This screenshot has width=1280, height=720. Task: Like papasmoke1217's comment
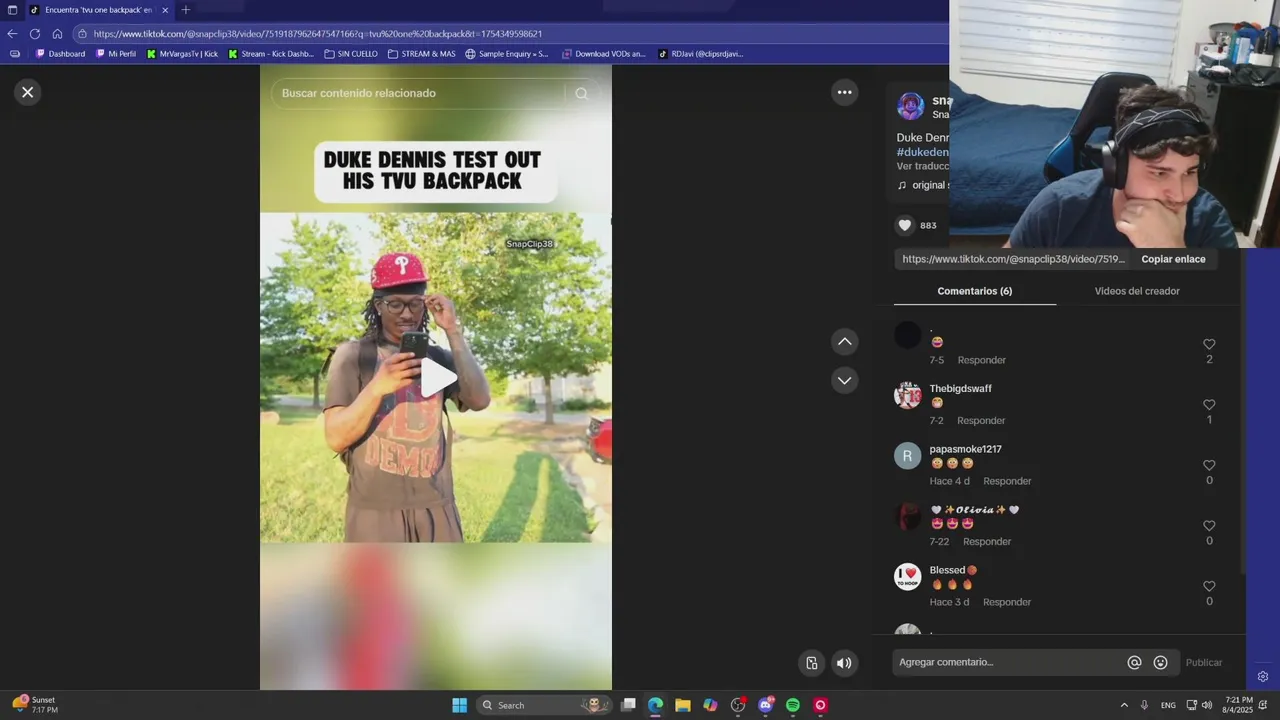click(x=1209, y=465)
